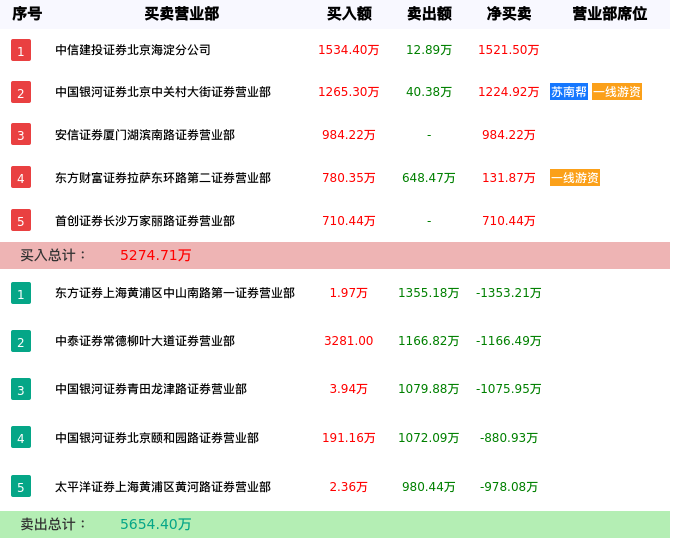Viewport: 676px width, 540px height.
Task: Open 中国银河证券青田龙津路证券营业部
Action: tap(151, 389)
